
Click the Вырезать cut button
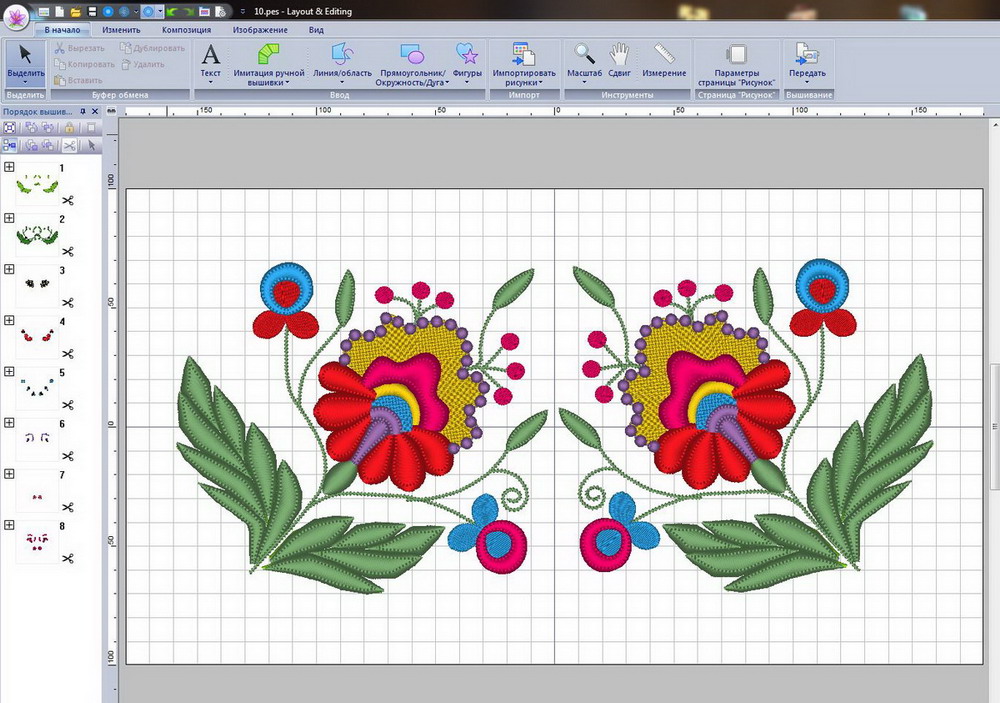pyautogui.click(x=80, y=48)
